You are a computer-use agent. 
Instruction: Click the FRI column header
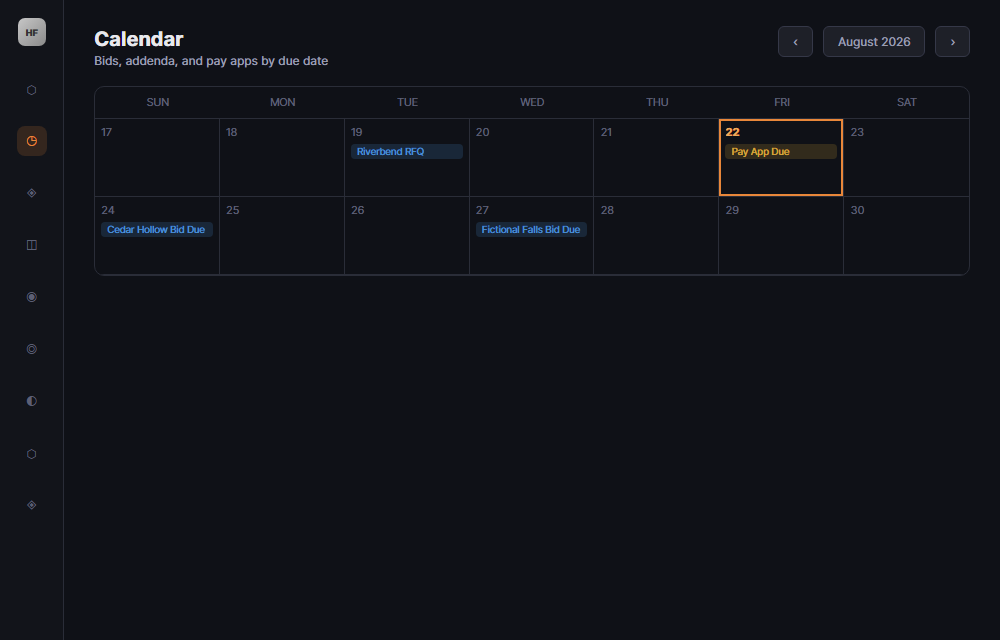tap(782, 102)
